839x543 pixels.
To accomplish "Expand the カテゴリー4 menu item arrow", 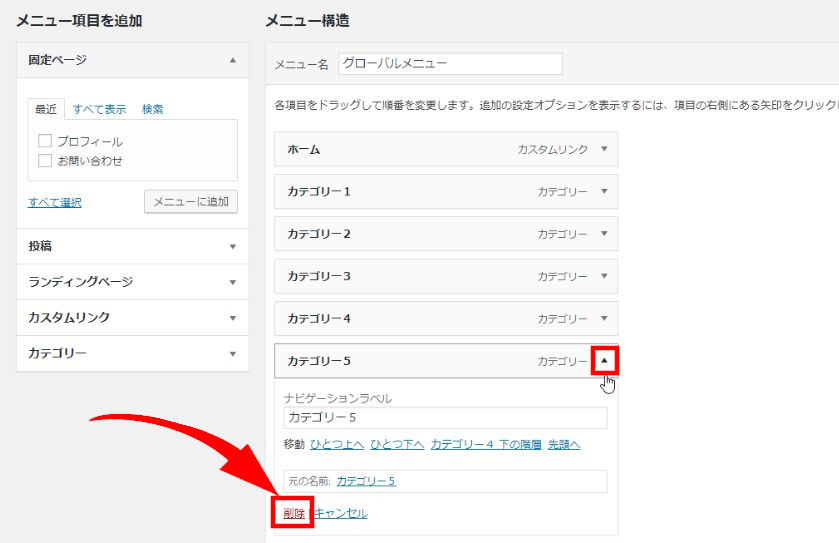I will tap(604, 318).
